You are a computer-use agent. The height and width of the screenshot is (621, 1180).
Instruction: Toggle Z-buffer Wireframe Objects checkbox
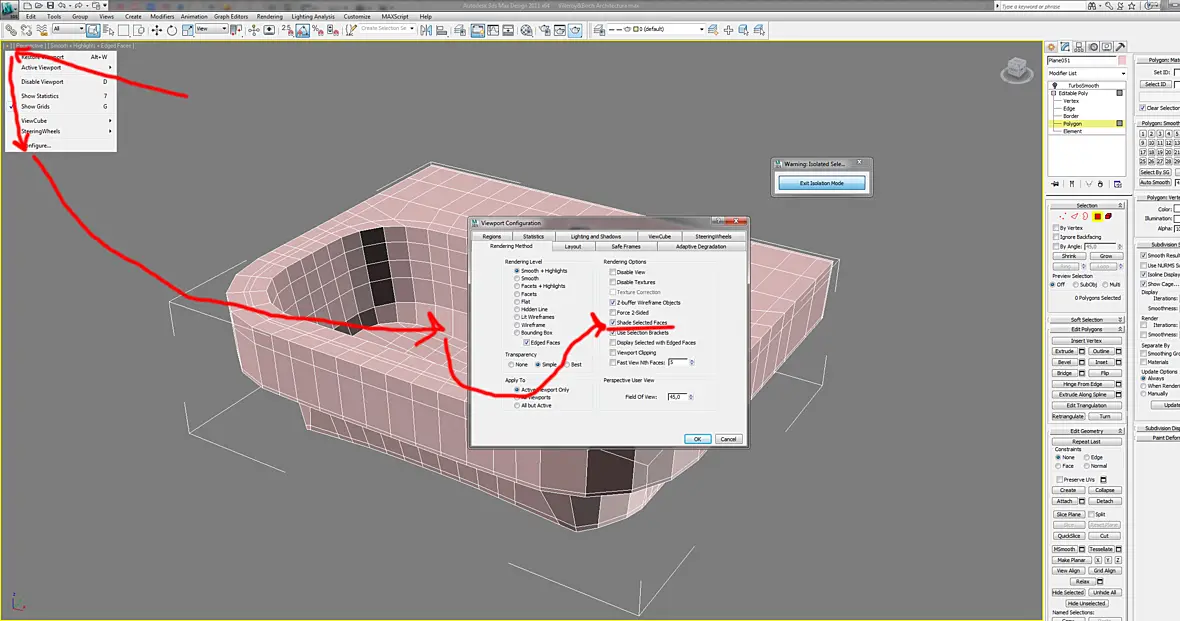[x=613, y=302]
